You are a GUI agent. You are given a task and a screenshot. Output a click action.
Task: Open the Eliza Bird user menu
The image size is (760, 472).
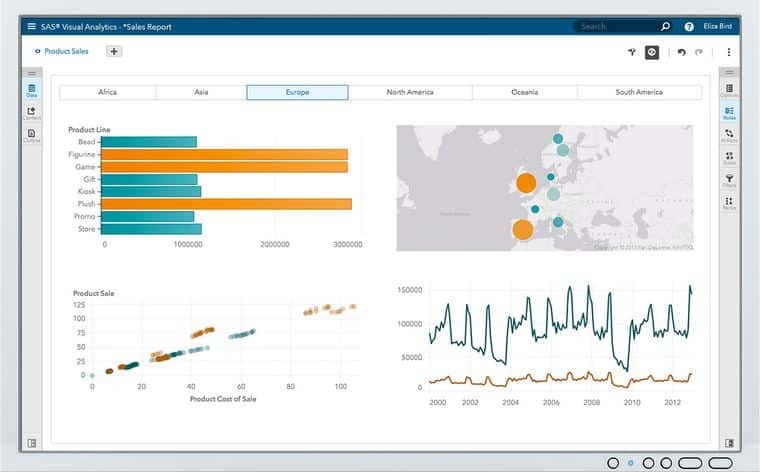pyautogui.click(x=718, y=26)
